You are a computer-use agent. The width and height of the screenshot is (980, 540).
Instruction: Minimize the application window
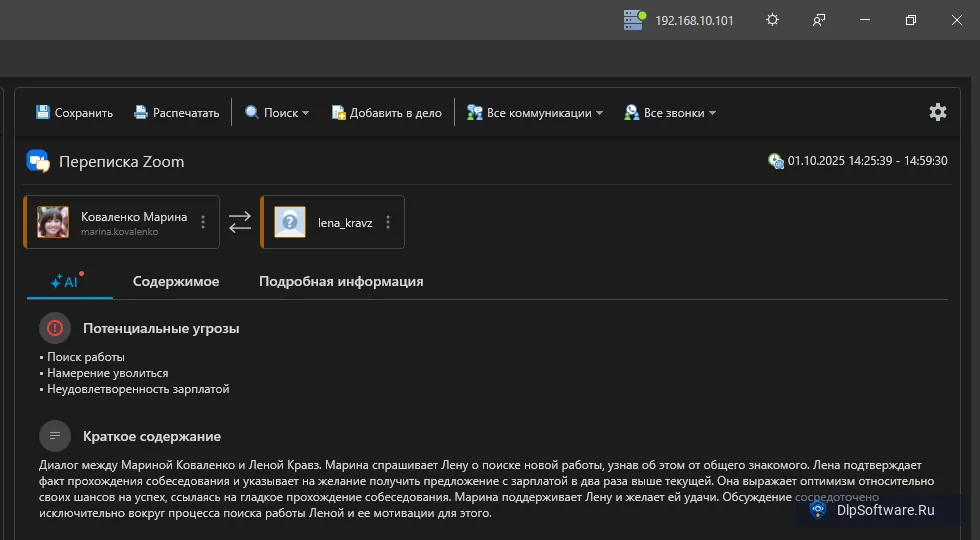click(865, 20)
